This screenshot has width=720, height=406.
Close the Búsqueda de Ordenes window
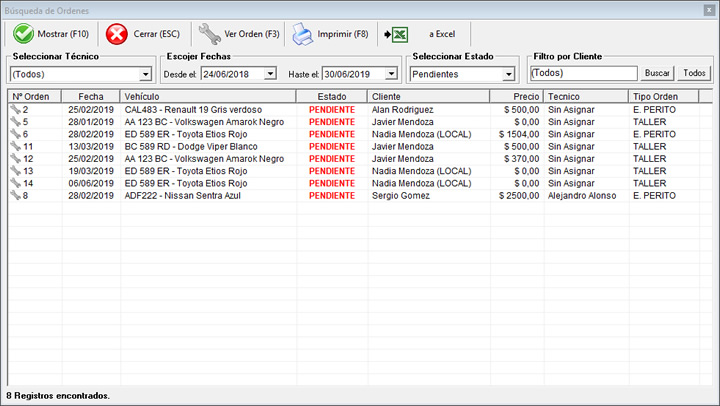[x=709, y=10]
